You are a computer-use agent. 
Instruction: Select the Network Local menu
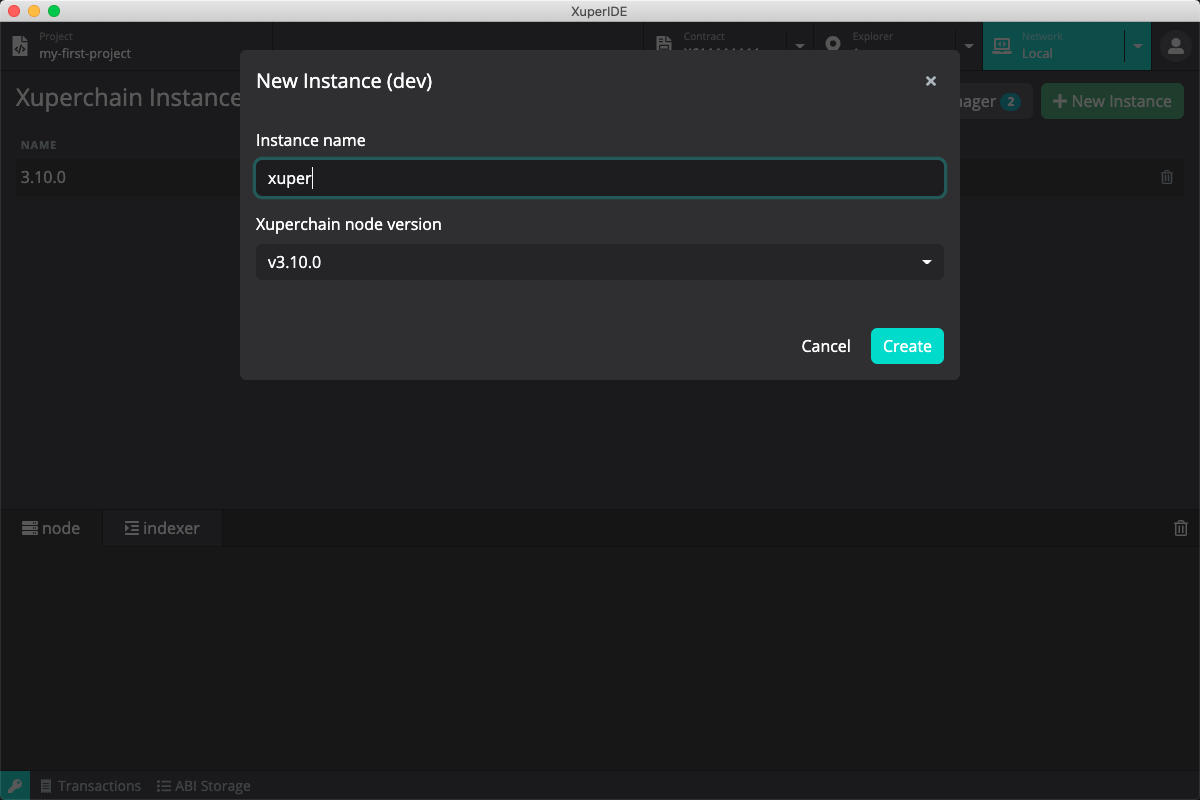coord(1054,46)
